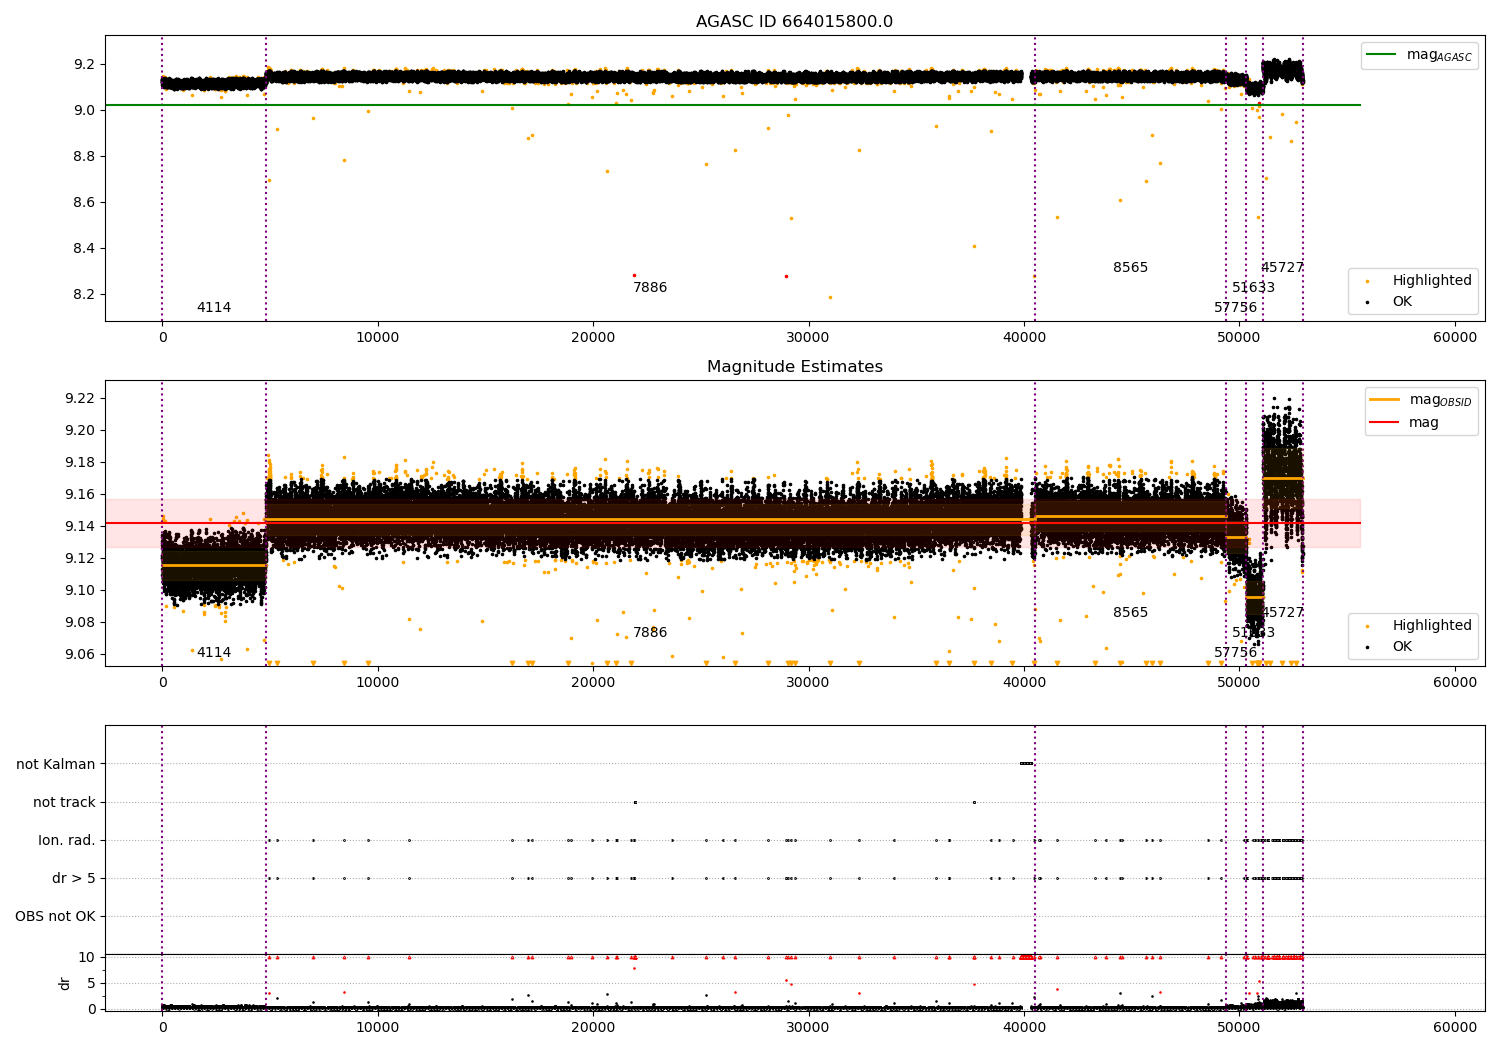1500x1050 pixels.
Task: Click the 8.6 y-axis tick of the top plot
Action: (85, 202)
